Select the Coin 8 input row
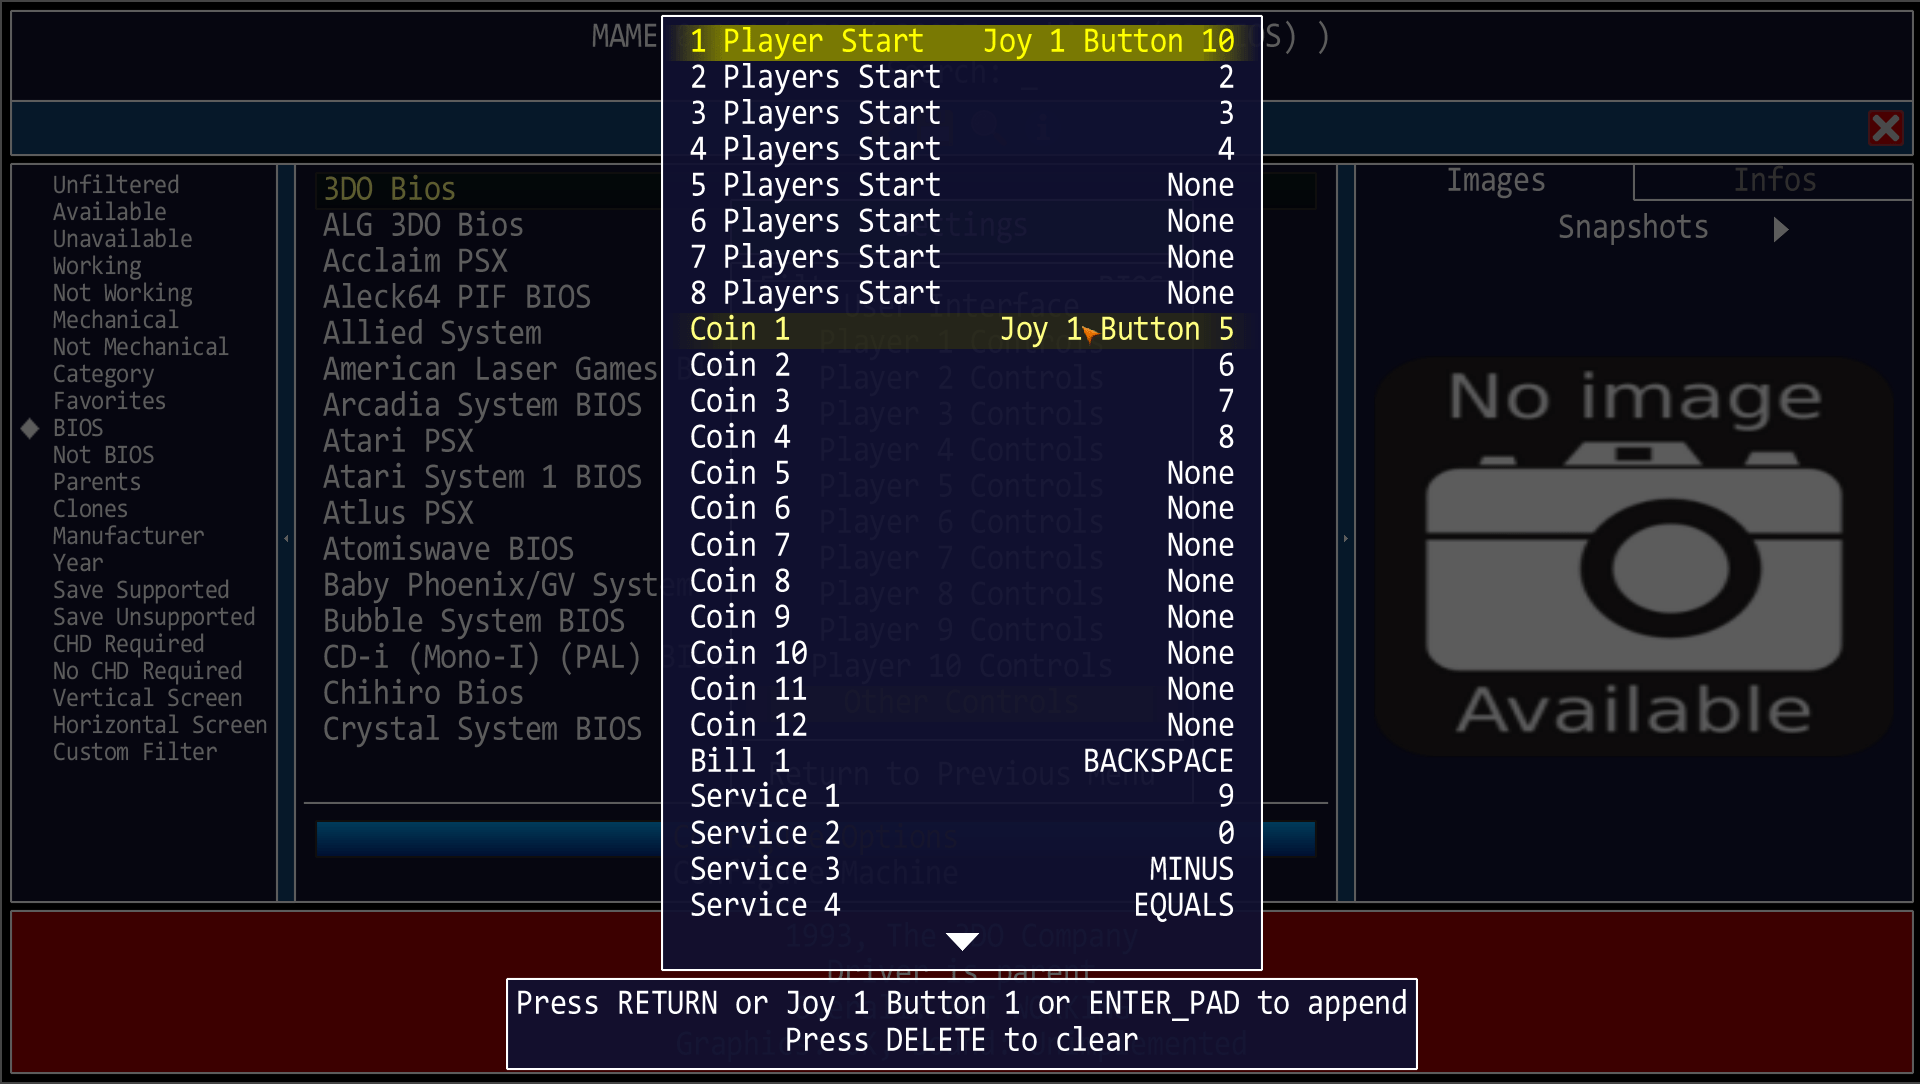1920x1084 pixels. pyautogui.click(x=962, y=581)
